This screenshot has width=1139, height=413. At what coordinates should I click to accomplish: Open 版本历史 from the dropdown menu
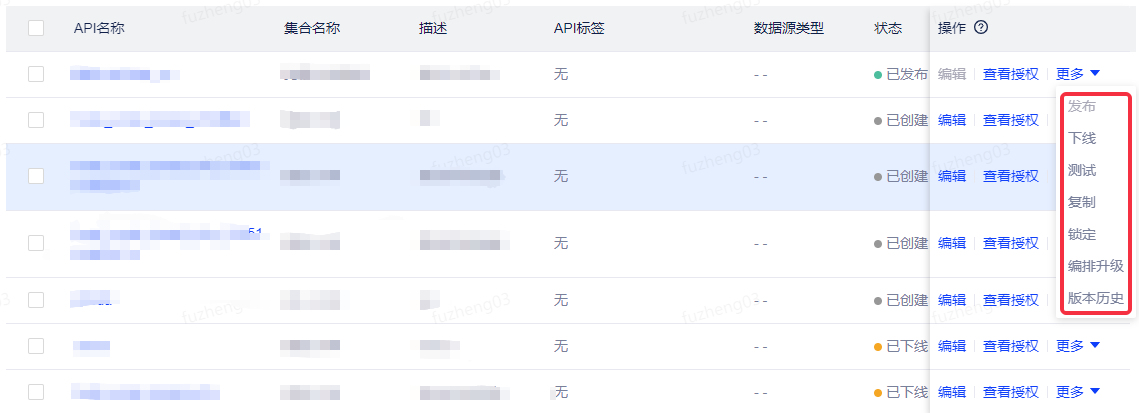coord(1096,298)
